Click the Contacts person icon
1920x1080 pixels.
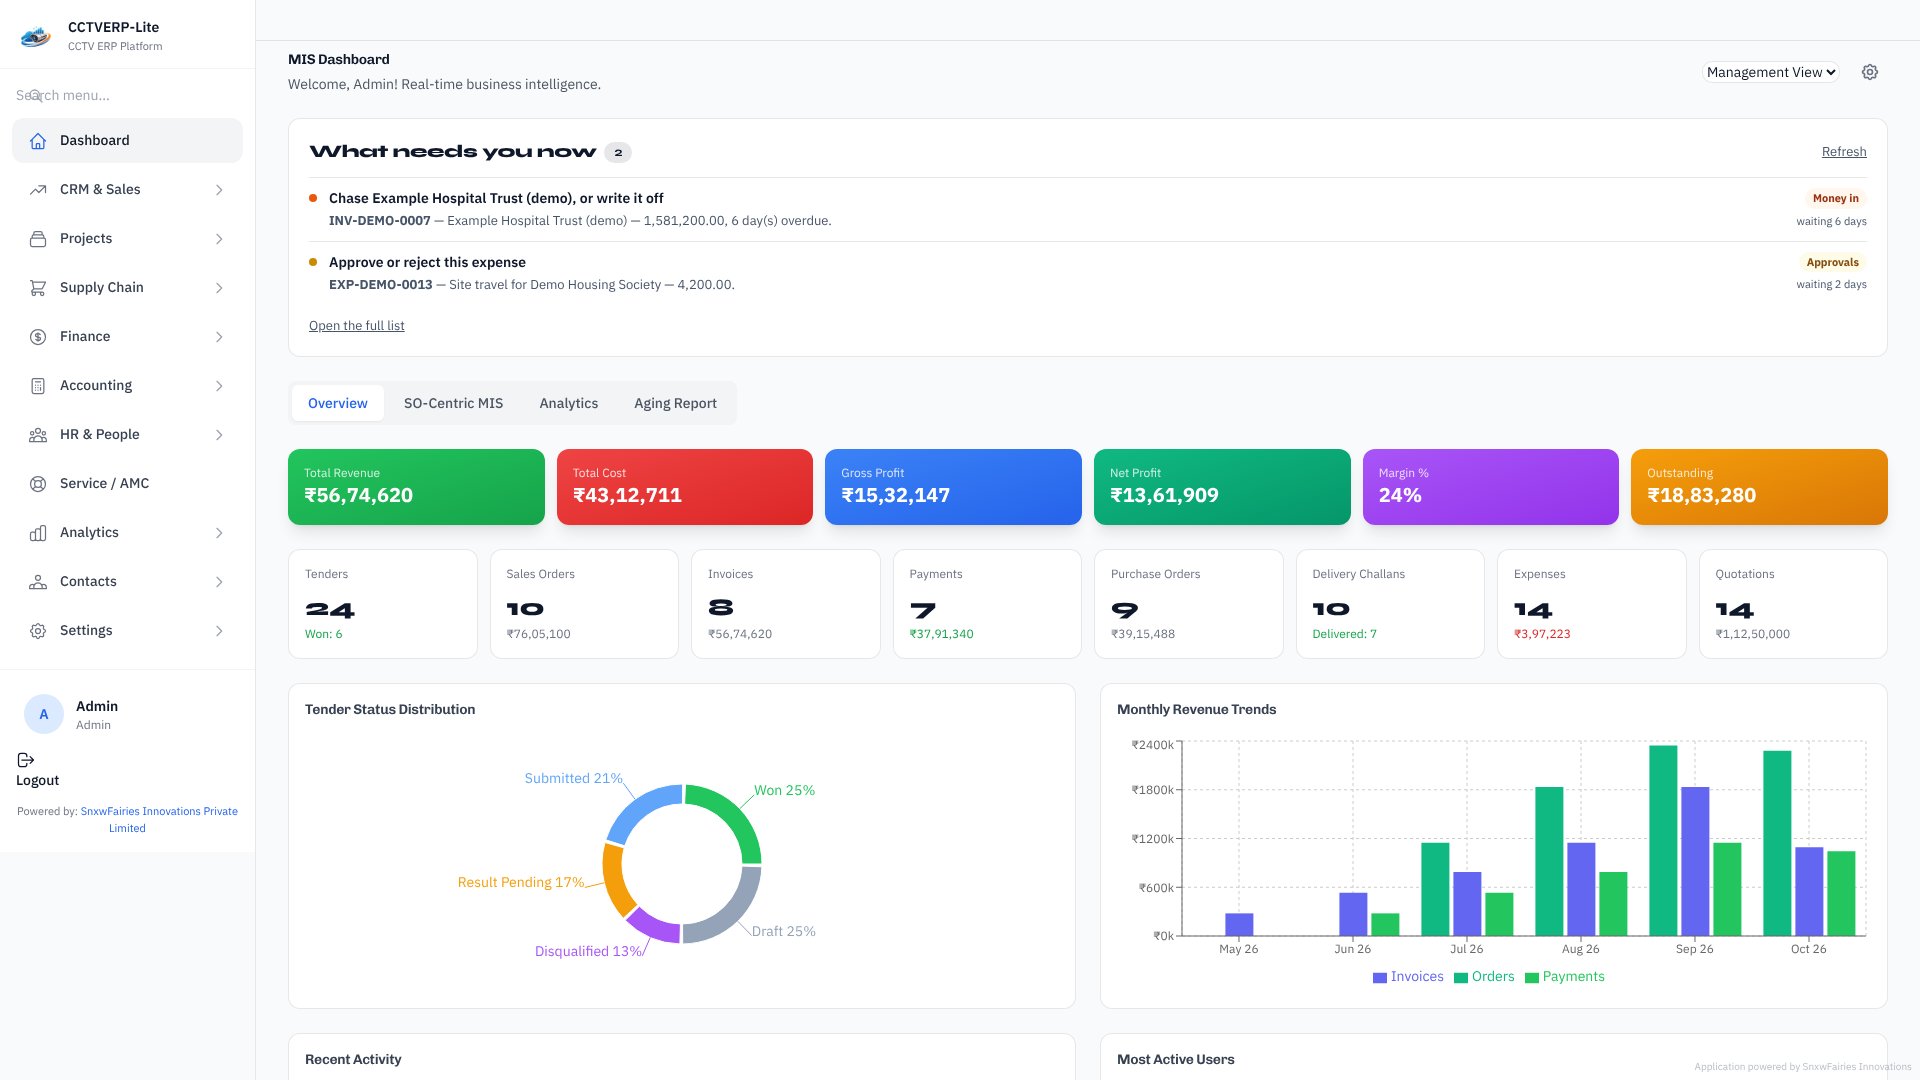38,582
